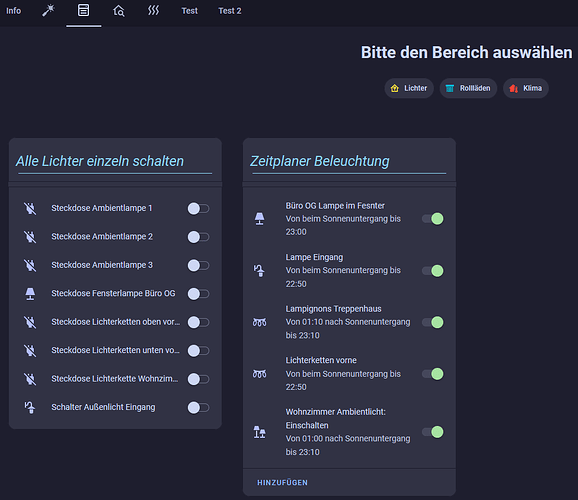
Task: Open the magic wand tab icon
Action: click(49, 11)
